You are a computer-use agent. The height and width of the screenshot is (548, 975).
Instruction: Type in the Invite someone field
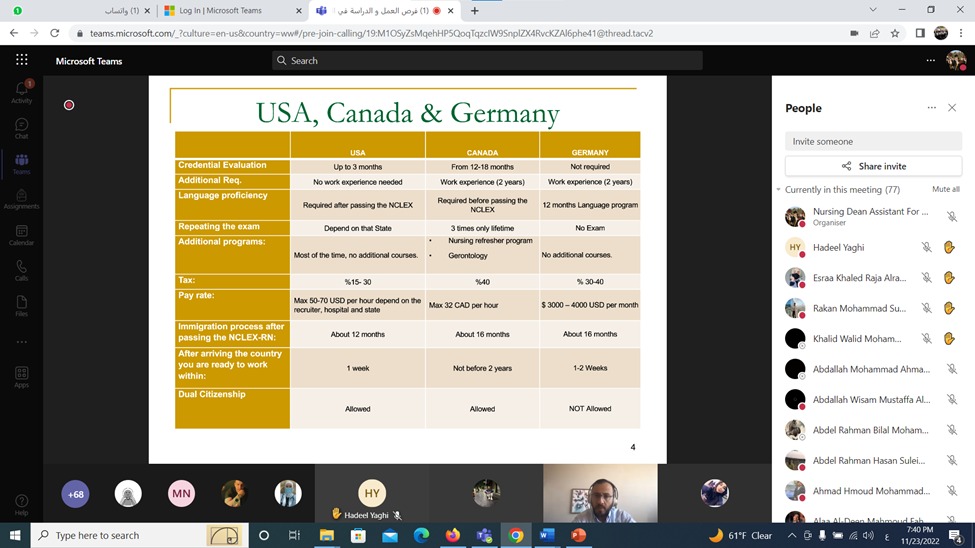(x=873, y=141)
